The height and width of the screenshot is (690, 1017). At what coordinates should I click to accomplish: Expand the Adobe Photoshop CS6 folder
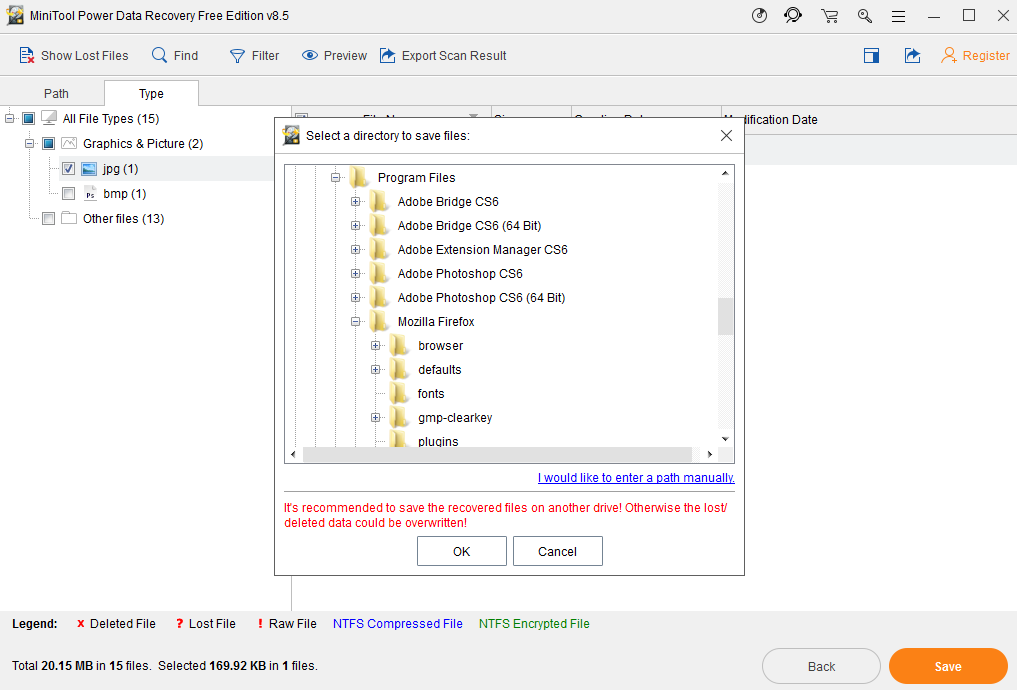(x=355, y=274)
